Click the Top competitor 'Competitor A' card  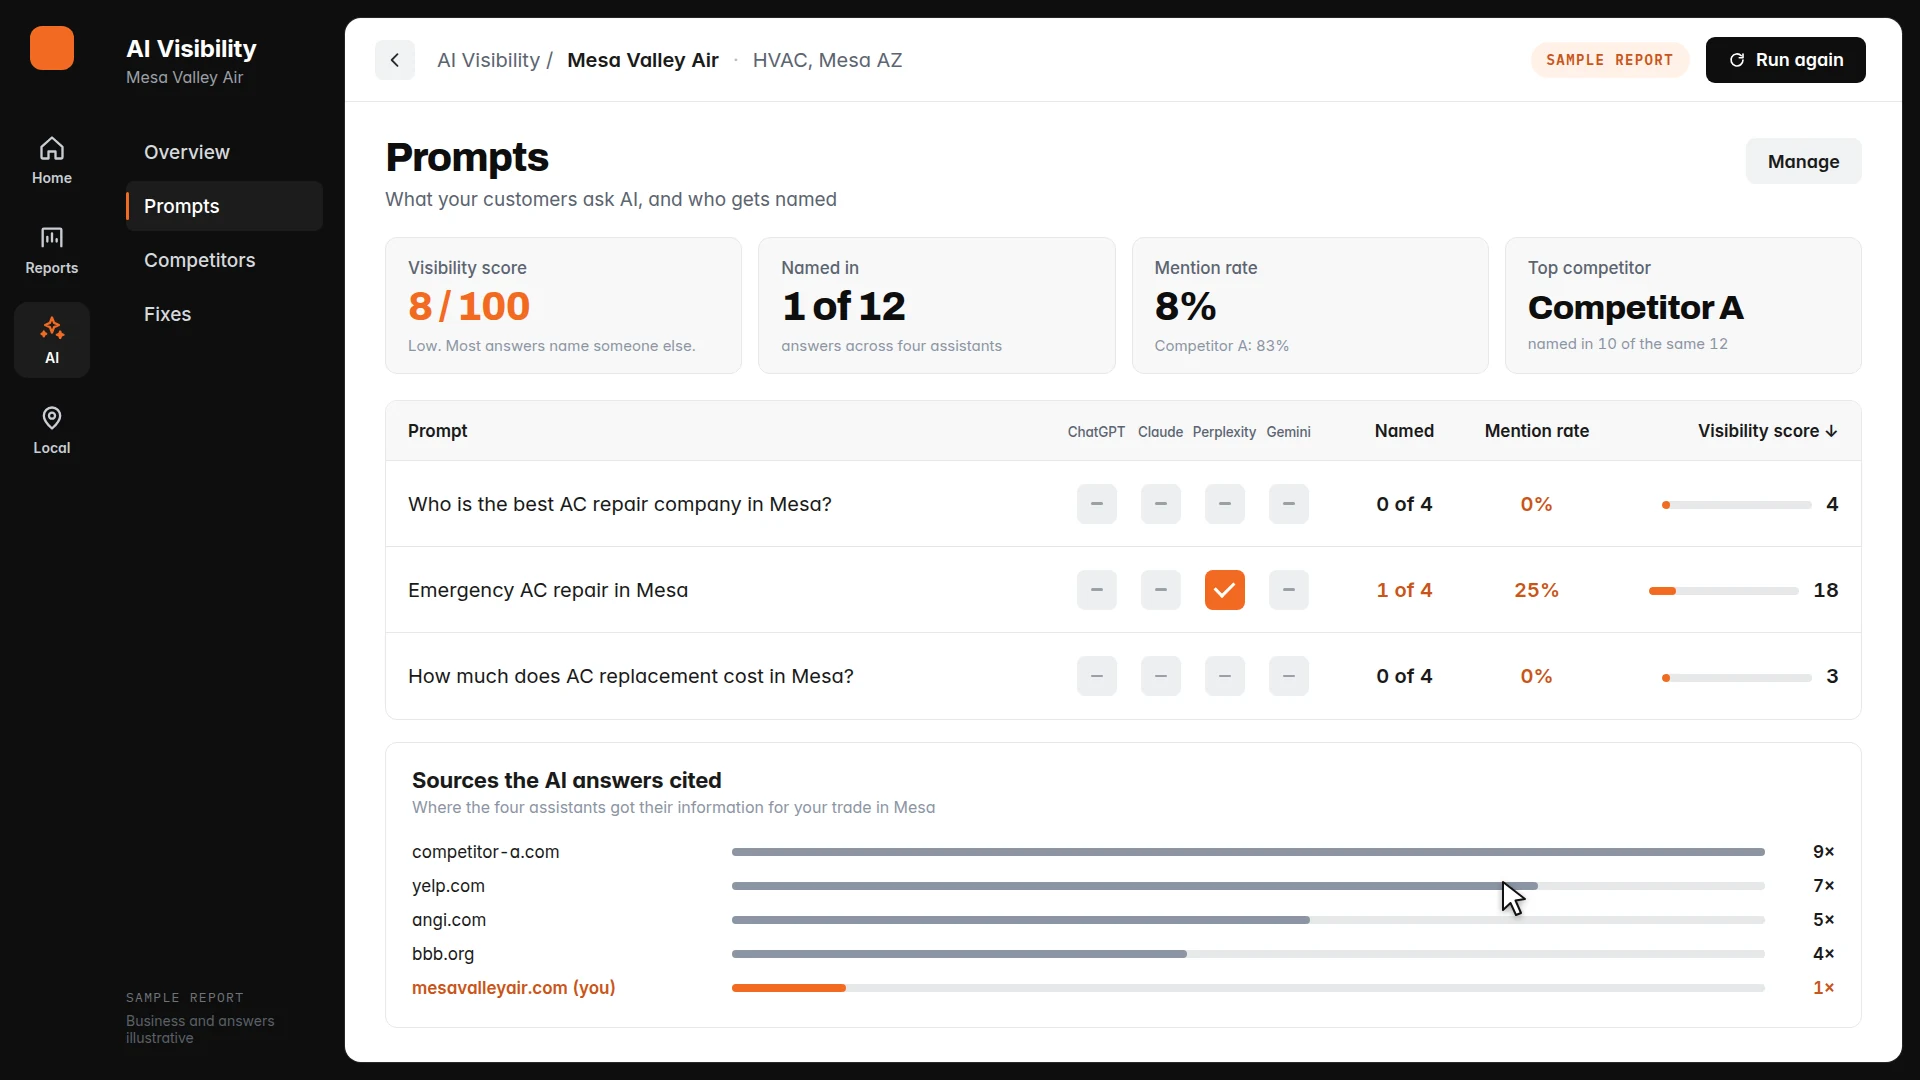(x=1683, y=305)
